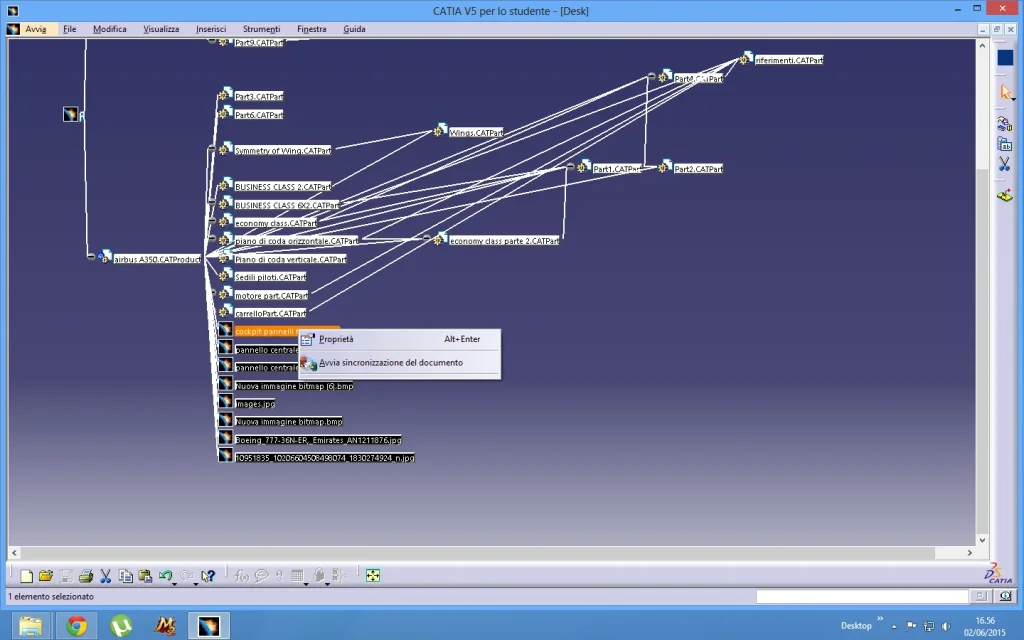The width and height of the screenshot is (1024, 640).
Task: Click the What's This help icon
Action: pyautogui.click(x=208, y=576)
